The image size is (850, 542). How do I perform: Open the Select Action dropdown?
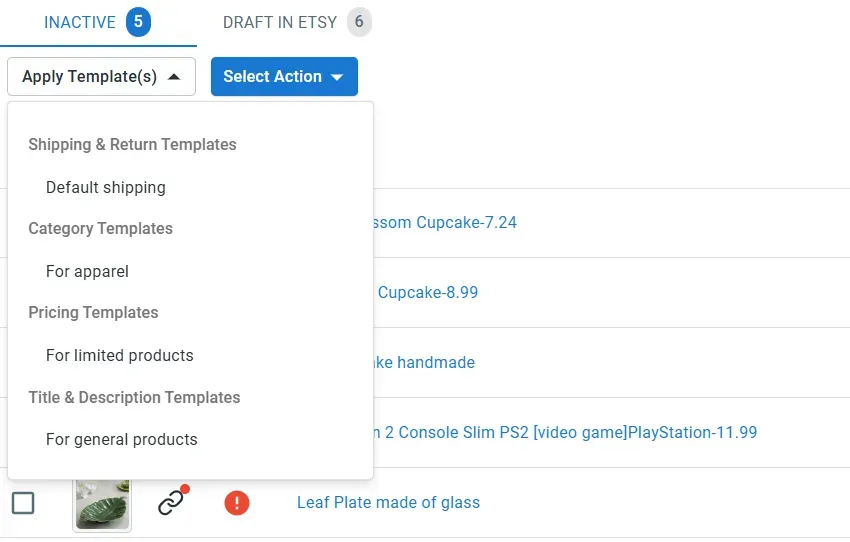pos(284,76)
